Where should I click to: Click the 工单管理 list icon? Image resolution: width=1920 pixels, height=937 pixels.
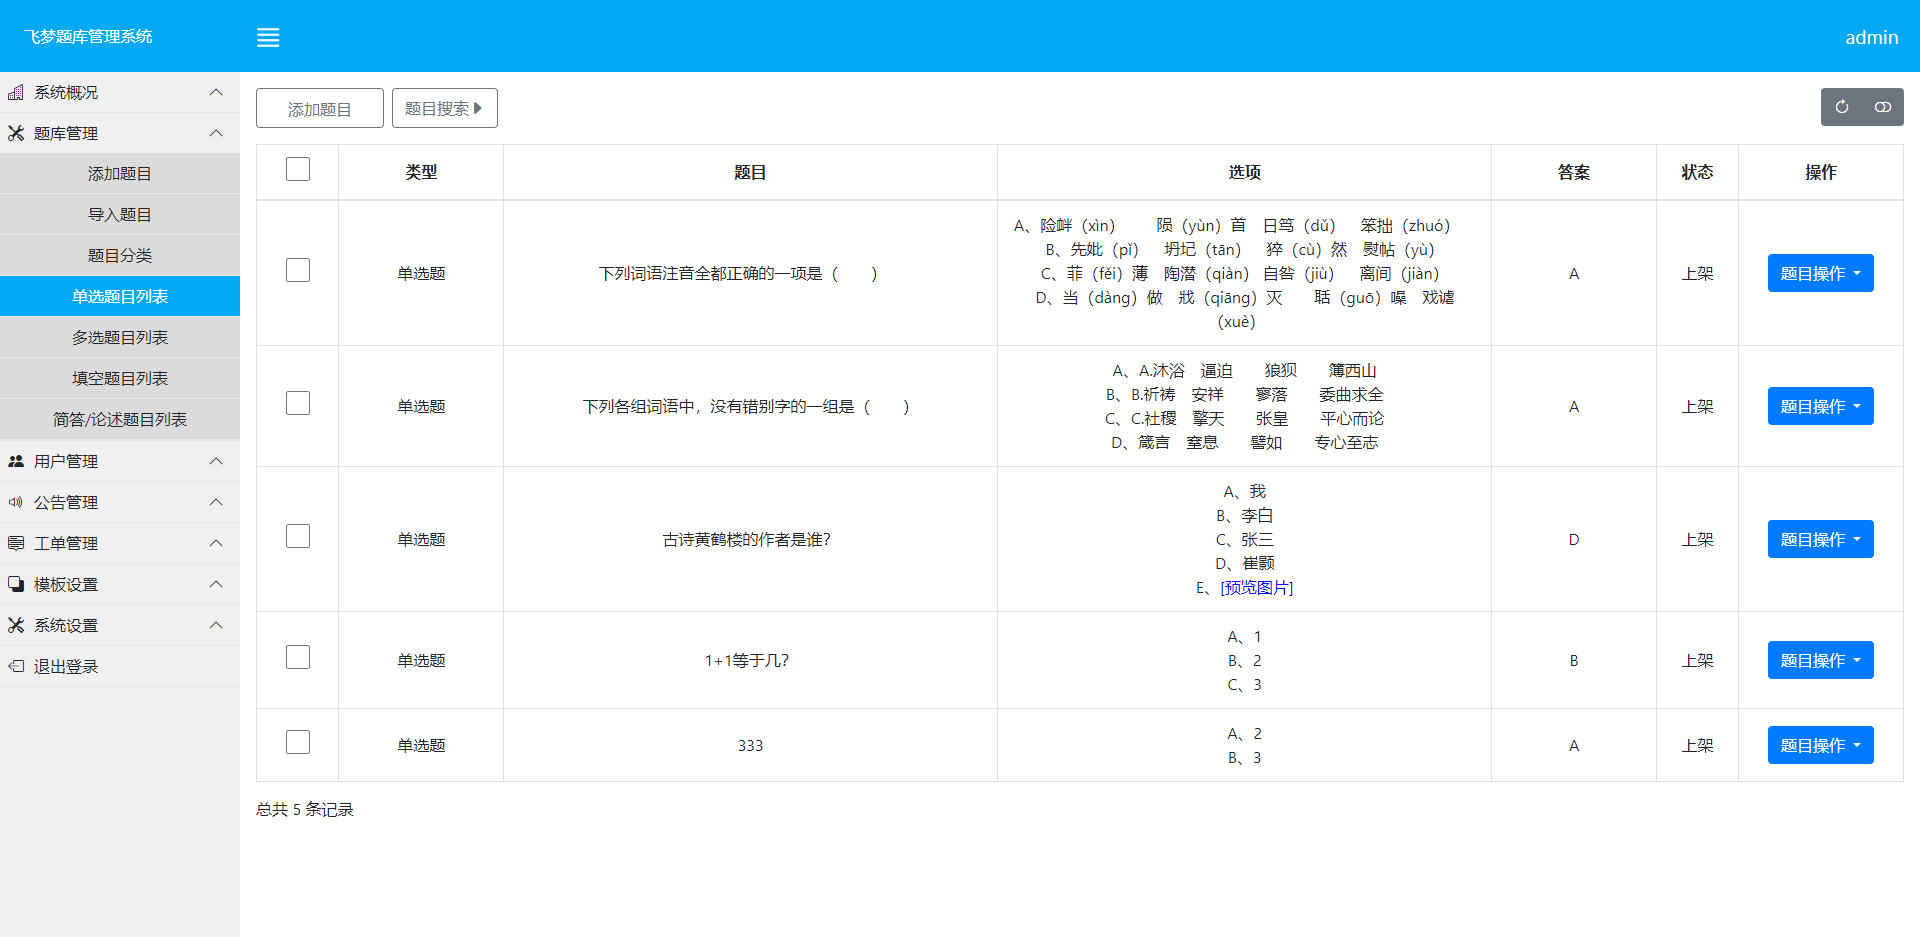click(x=16, y=543)
